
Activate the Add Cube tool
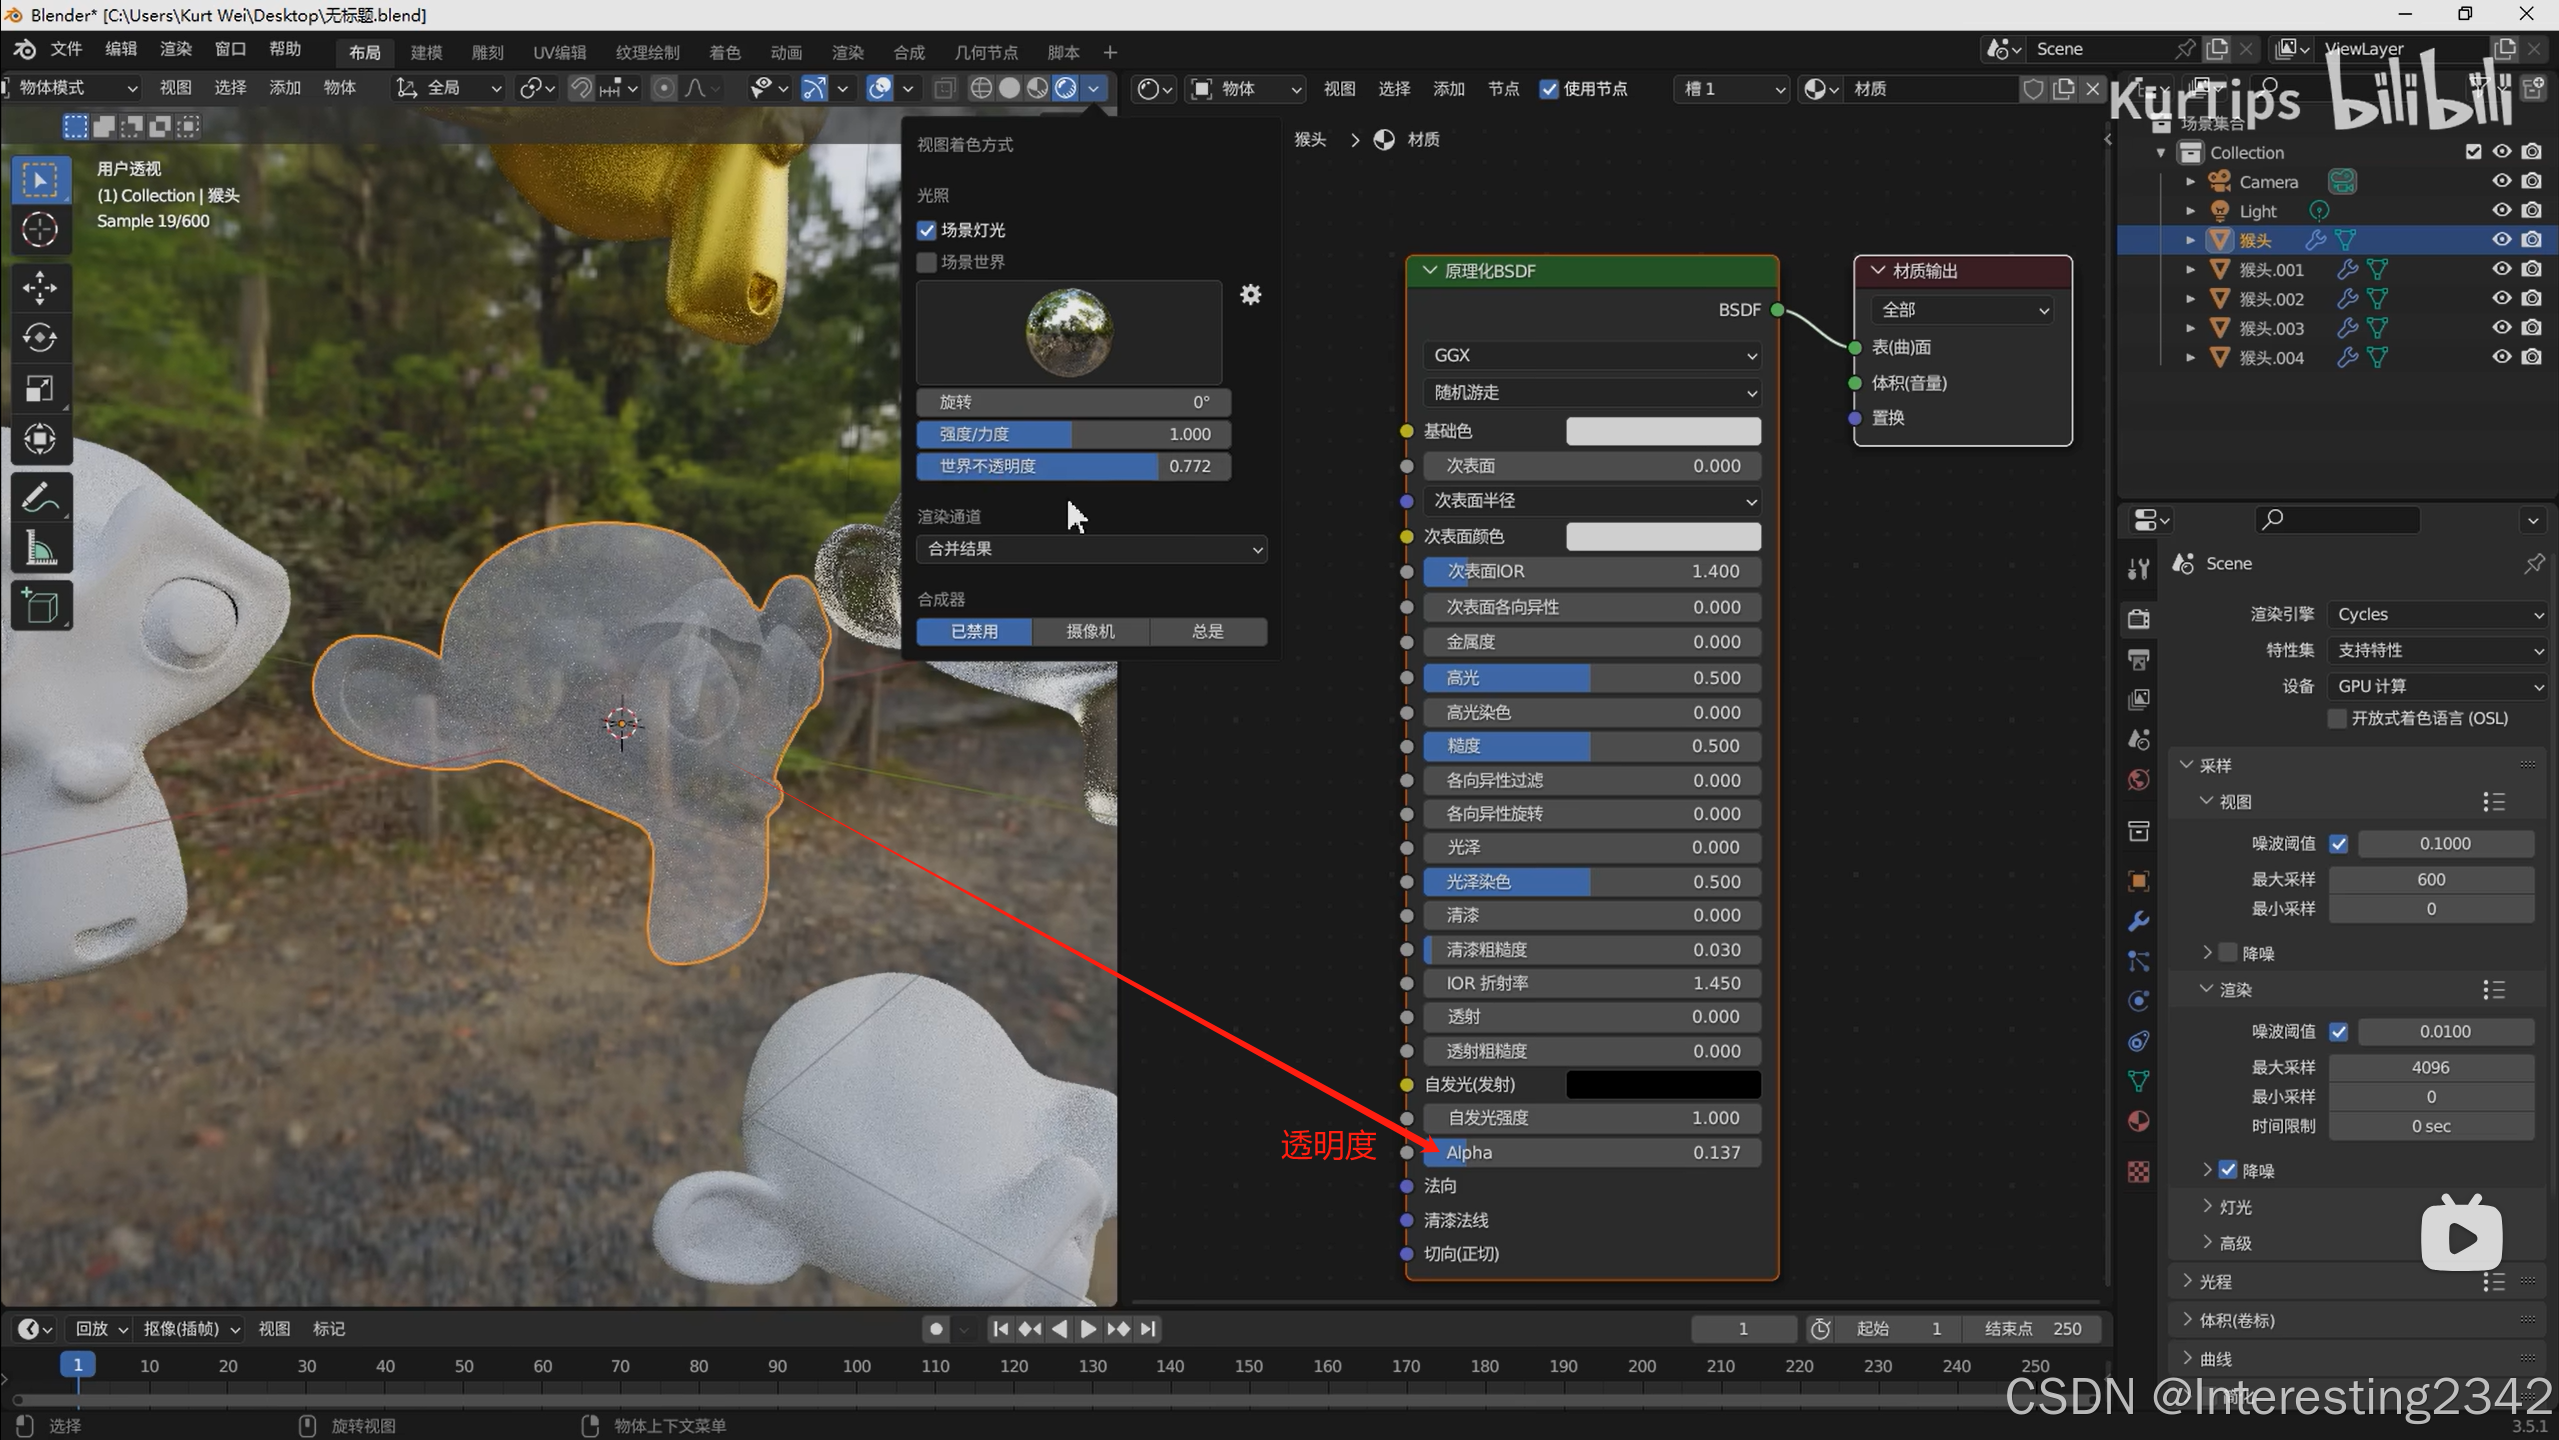point(40,606)
